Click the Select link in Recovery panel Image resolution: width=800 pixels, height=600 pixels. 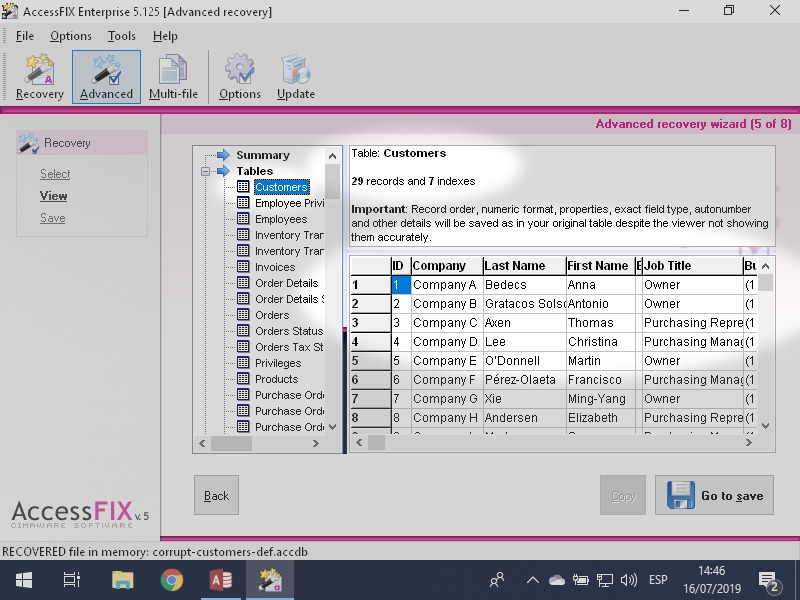pos(55,174)
